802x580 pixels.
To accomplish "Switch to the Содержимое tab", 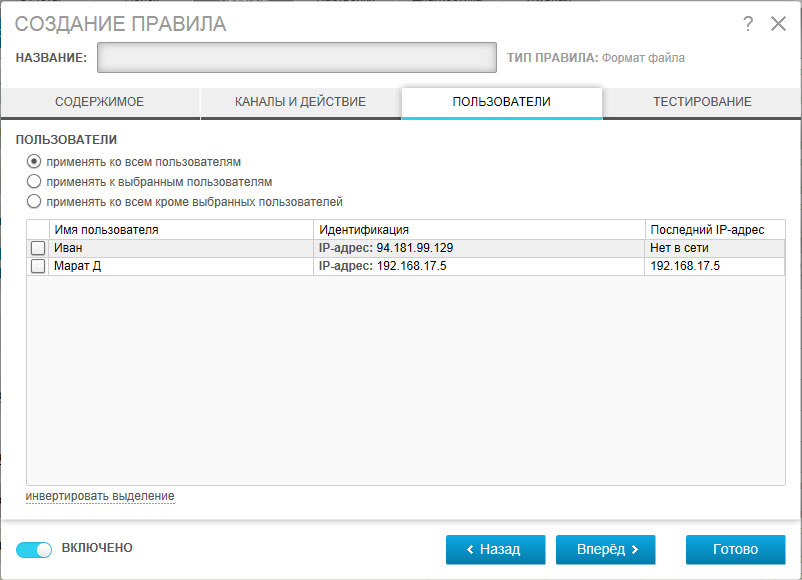I will (100, 102).
